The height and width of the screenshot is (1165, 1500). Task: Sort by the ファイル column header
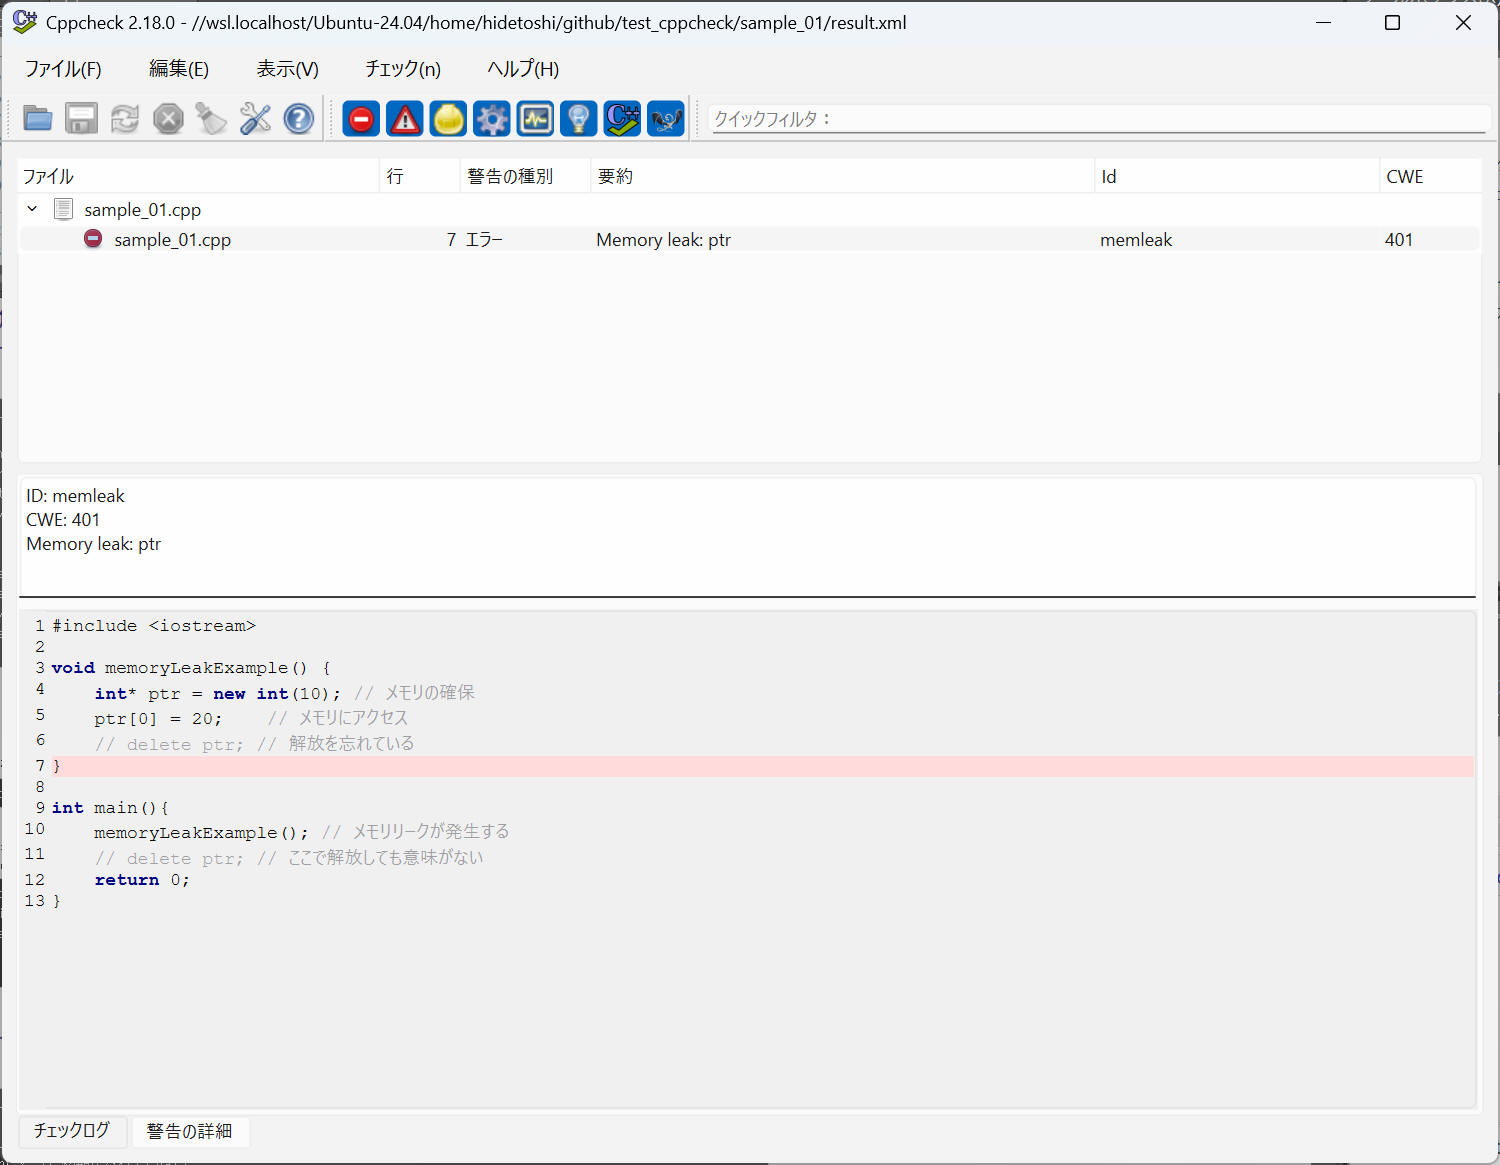coord(199,176)
